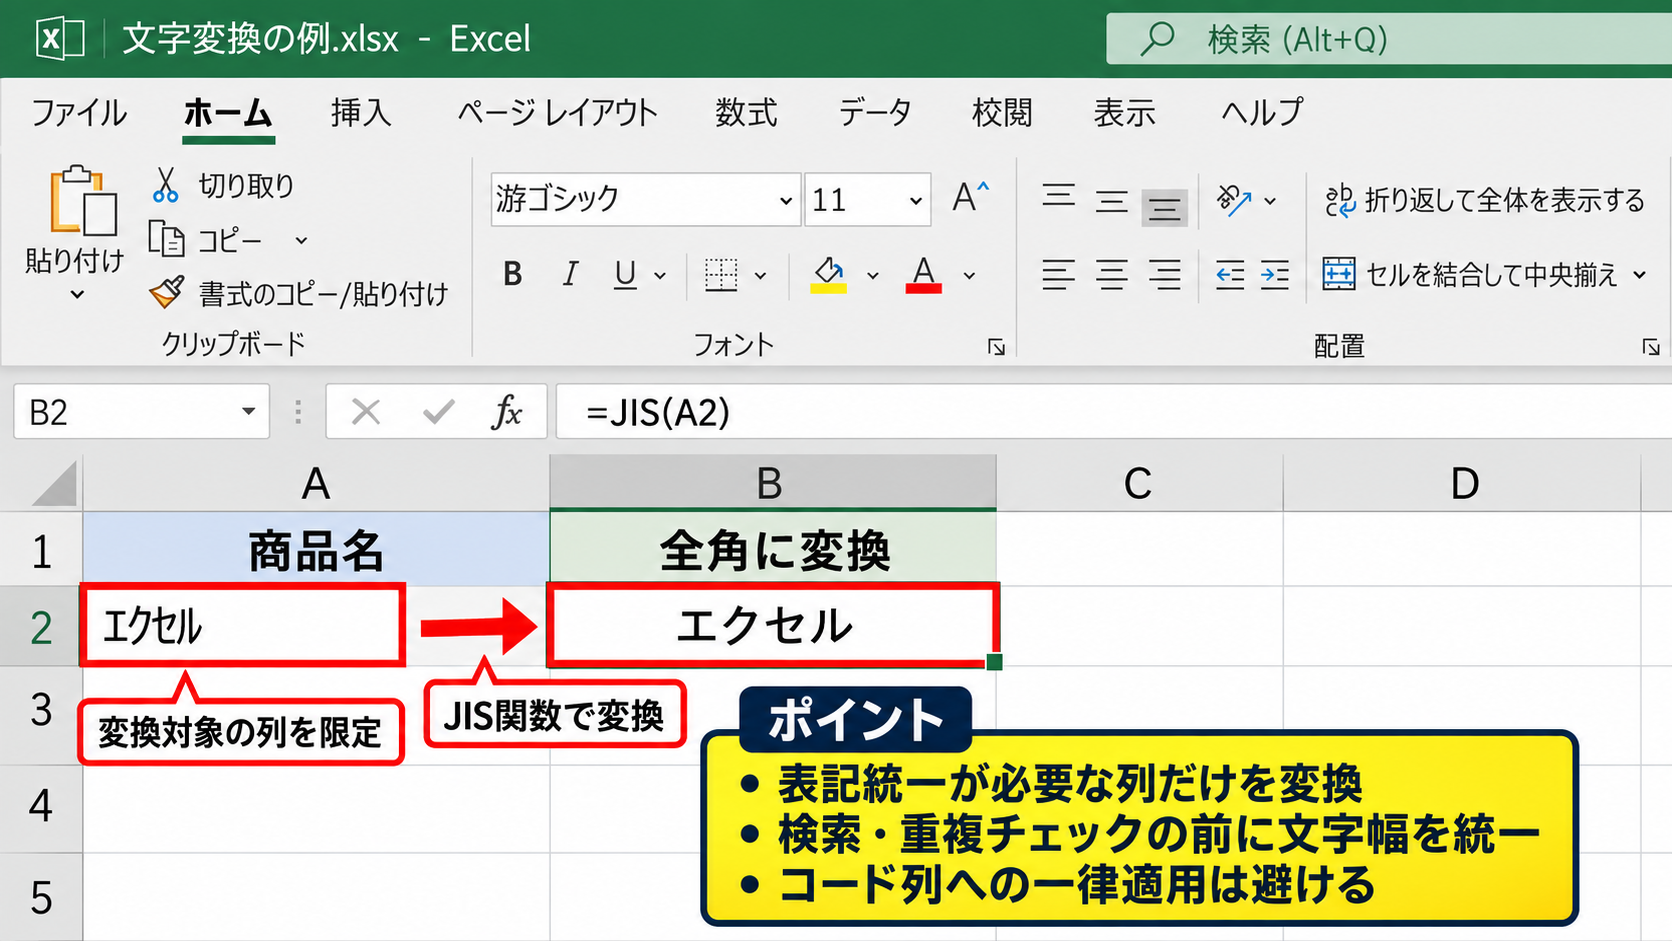Switch to the 挿入 tab
This screenshot has height=941, width=1672.
tap(361, 112)
